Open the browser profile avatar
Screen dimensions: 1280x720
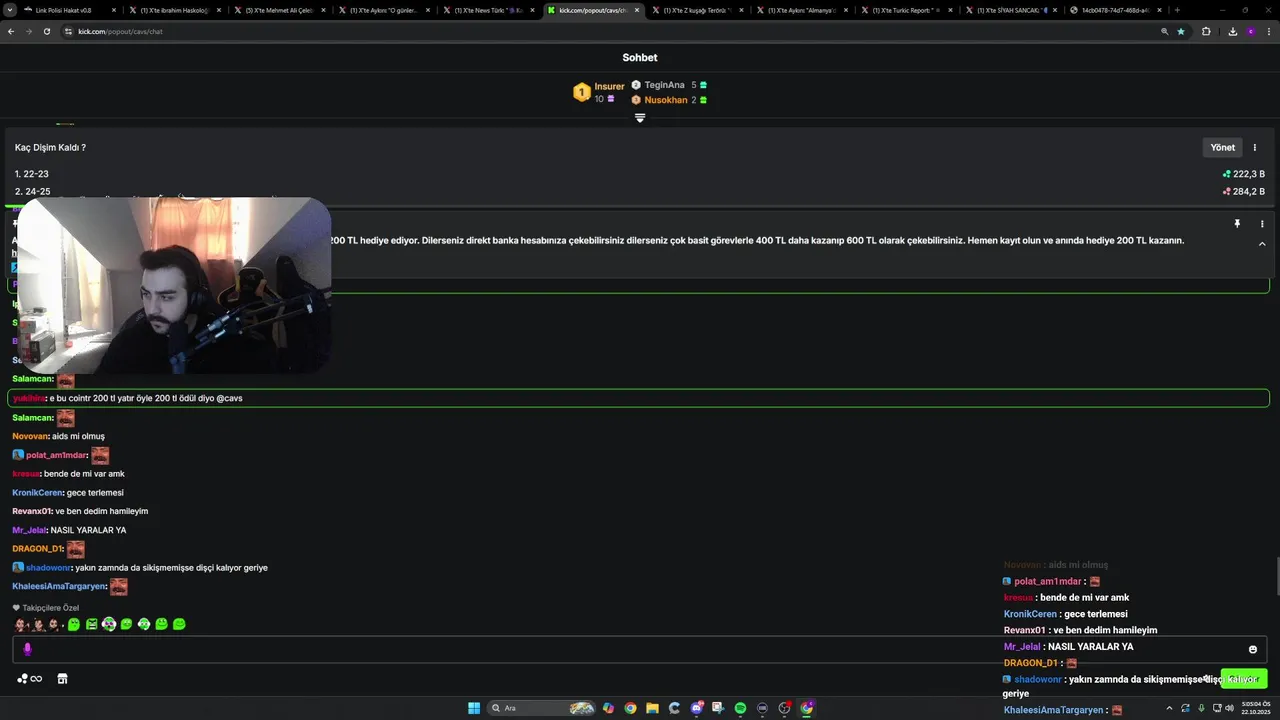pyautogui.click(x=1250, y=31)
